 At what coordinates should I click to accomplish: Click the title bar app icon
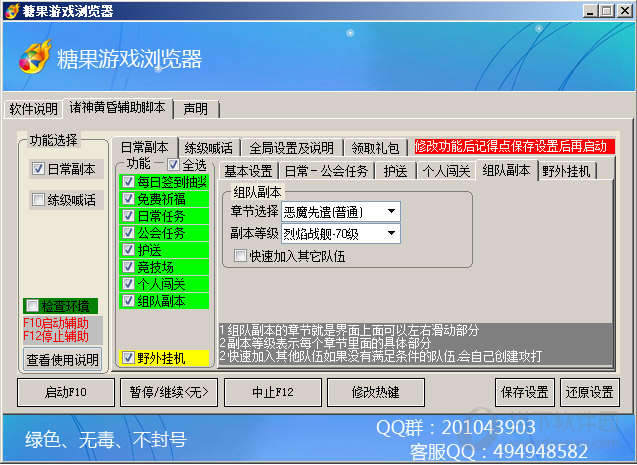click(x=12, y=11)
